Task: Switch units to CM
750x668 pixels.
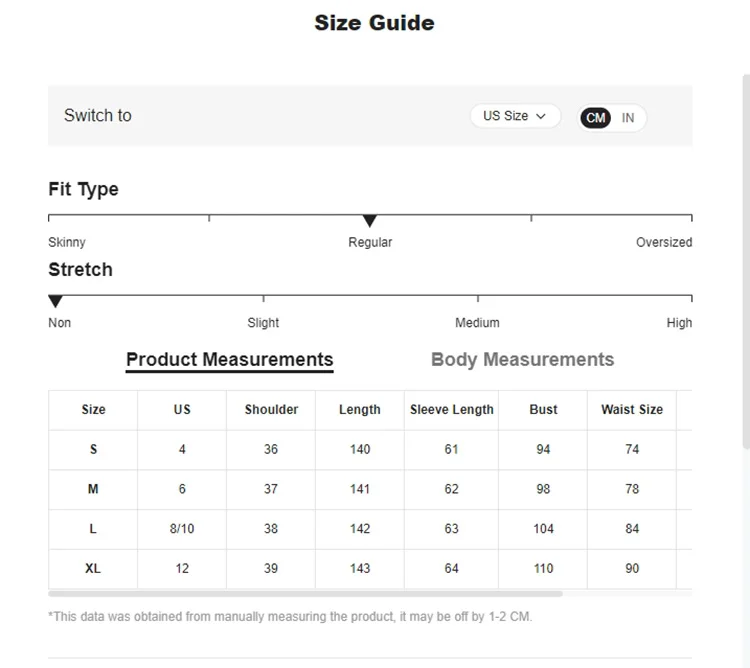Action: click(596, 118)
